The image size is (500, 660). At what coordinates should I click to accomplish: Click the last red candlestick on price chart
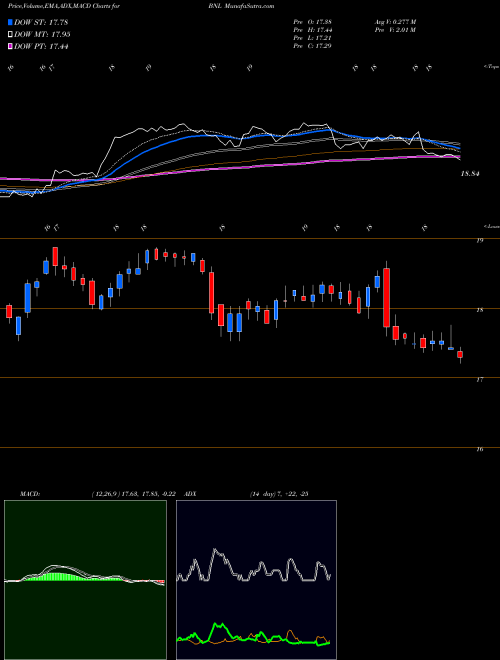pos(460,354)
